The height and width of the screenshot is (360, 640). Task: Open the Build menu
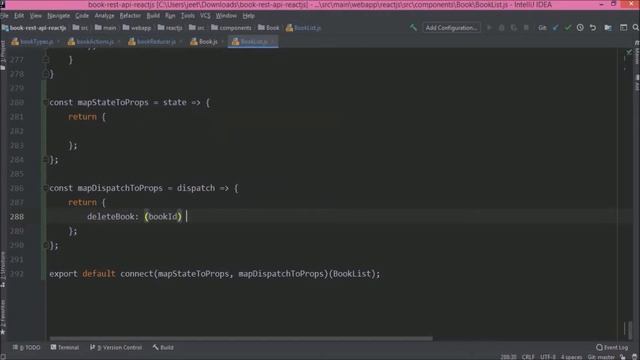tap(153, 16)
